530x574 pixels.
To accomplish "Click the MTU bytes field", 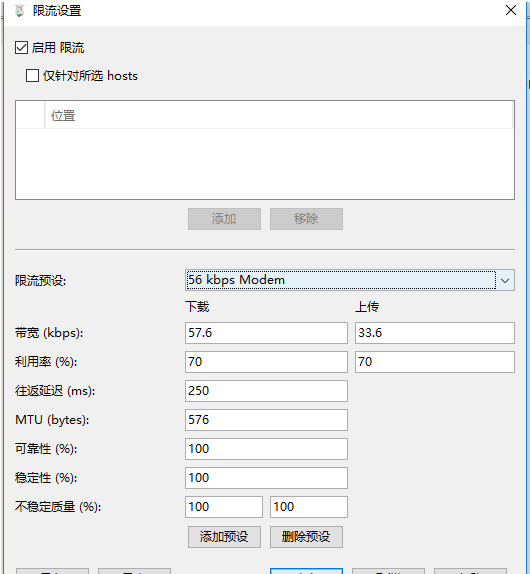I will point(266,420).
